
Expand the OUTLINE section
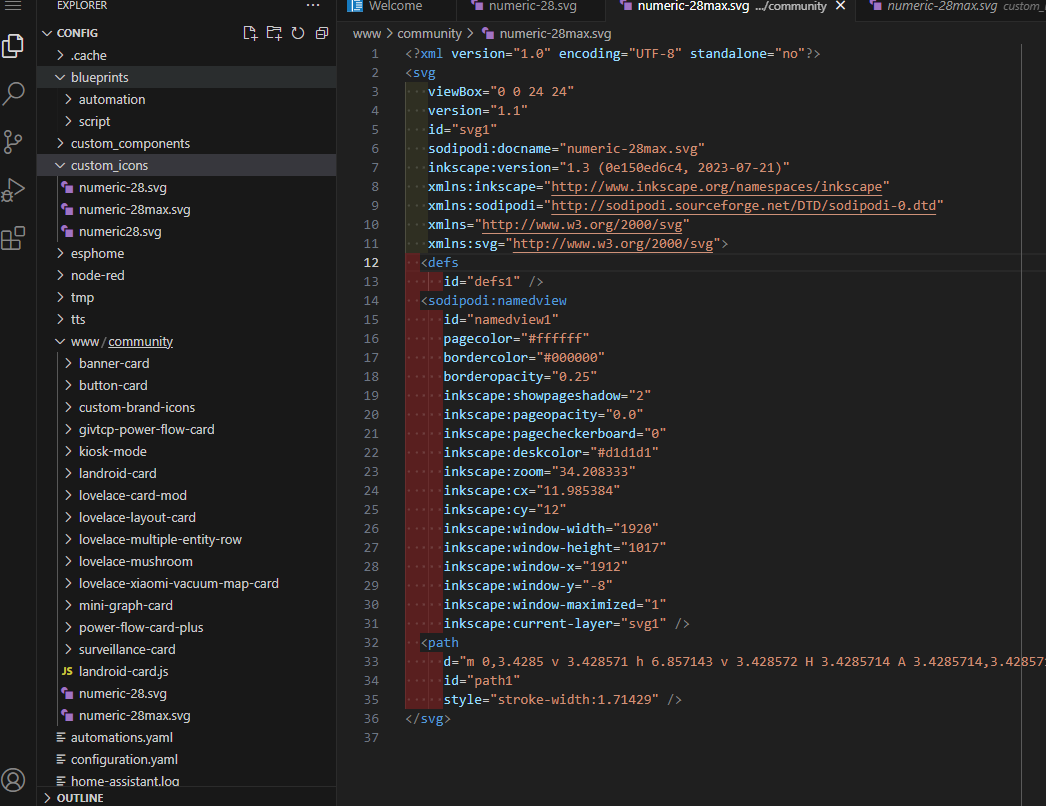click(79, 798)
